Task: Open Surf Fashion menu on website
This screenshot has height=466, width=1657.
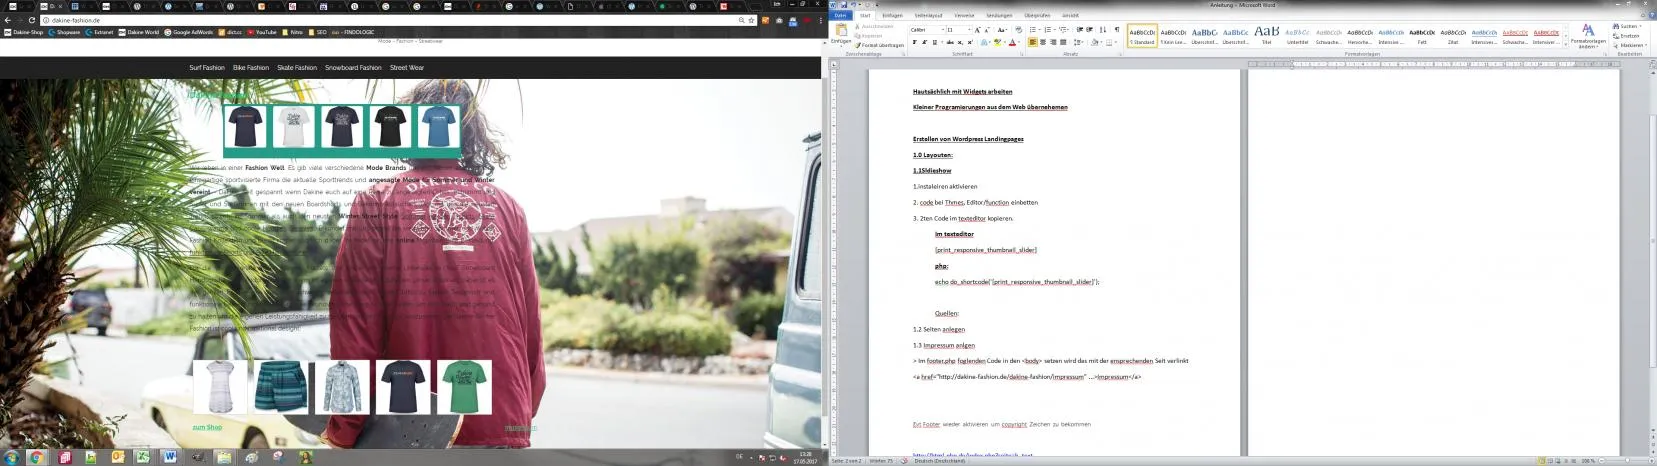Action: [x=207, y=68]
